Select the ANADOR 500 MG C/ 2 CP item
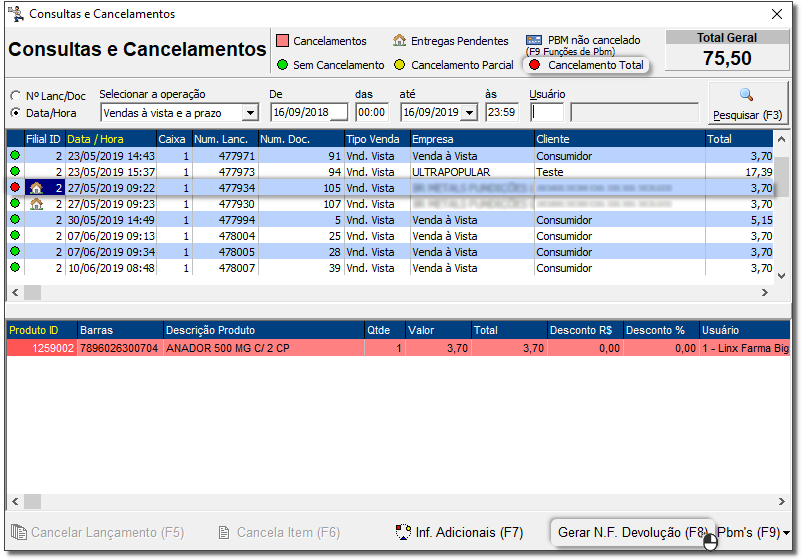The height and width of the screenshot is (560, 802). click(263, 348)
